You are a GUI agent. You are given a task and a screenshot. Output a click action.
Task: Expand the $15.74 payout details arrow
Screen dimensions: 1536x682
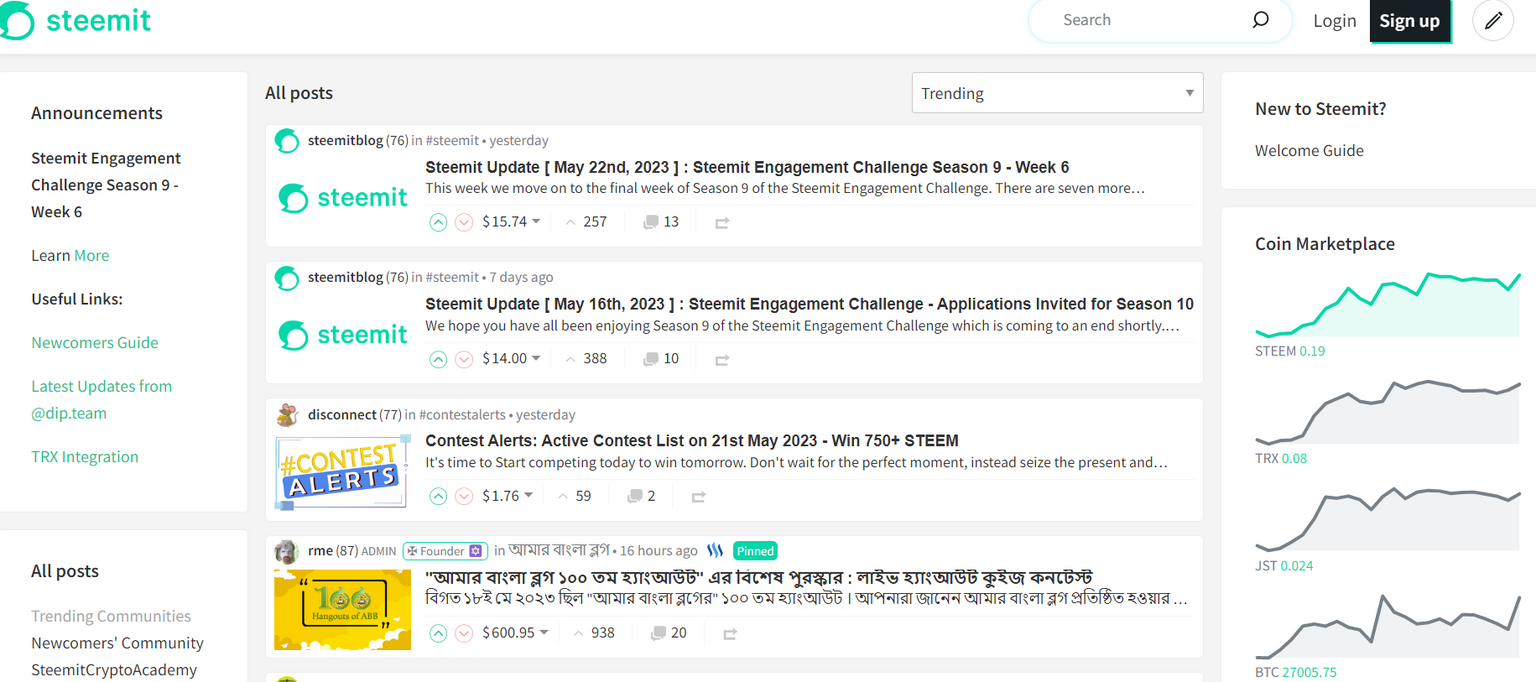point(536,222)
